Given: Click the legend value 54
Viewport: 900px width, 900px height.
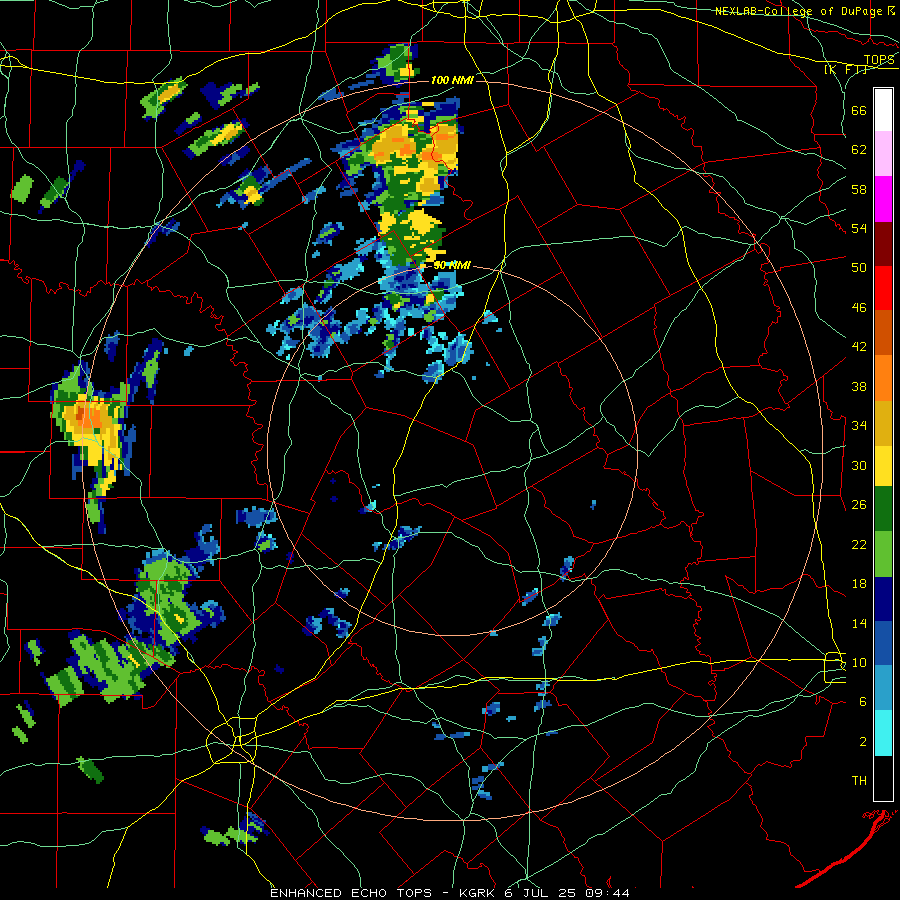Looking at the screenshot, I should 859,228.
